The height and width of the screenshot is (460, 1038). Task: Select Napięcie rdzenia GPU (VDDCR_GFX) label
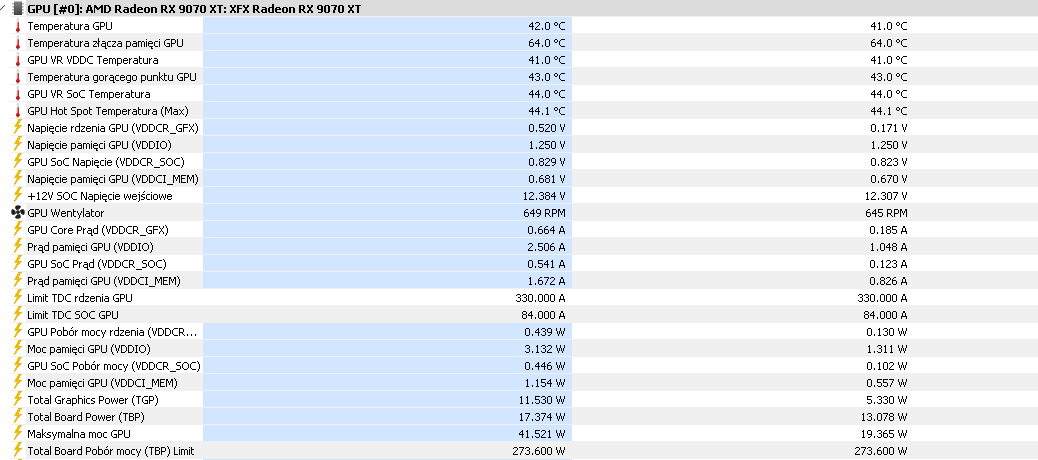[113, 128]
